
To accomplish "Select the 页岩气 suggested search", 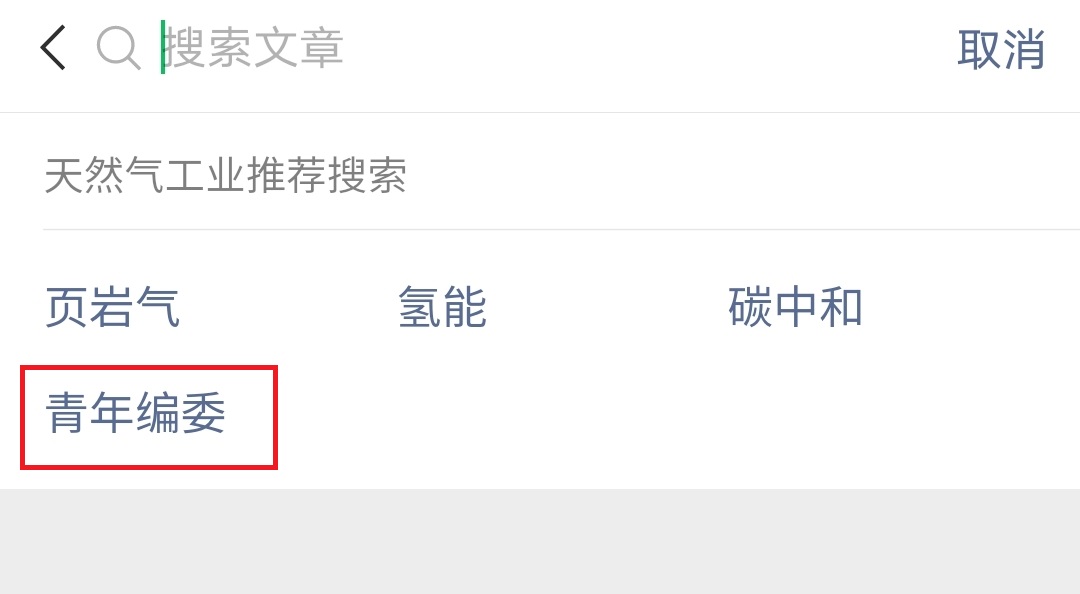I will (x=113, y=307).
